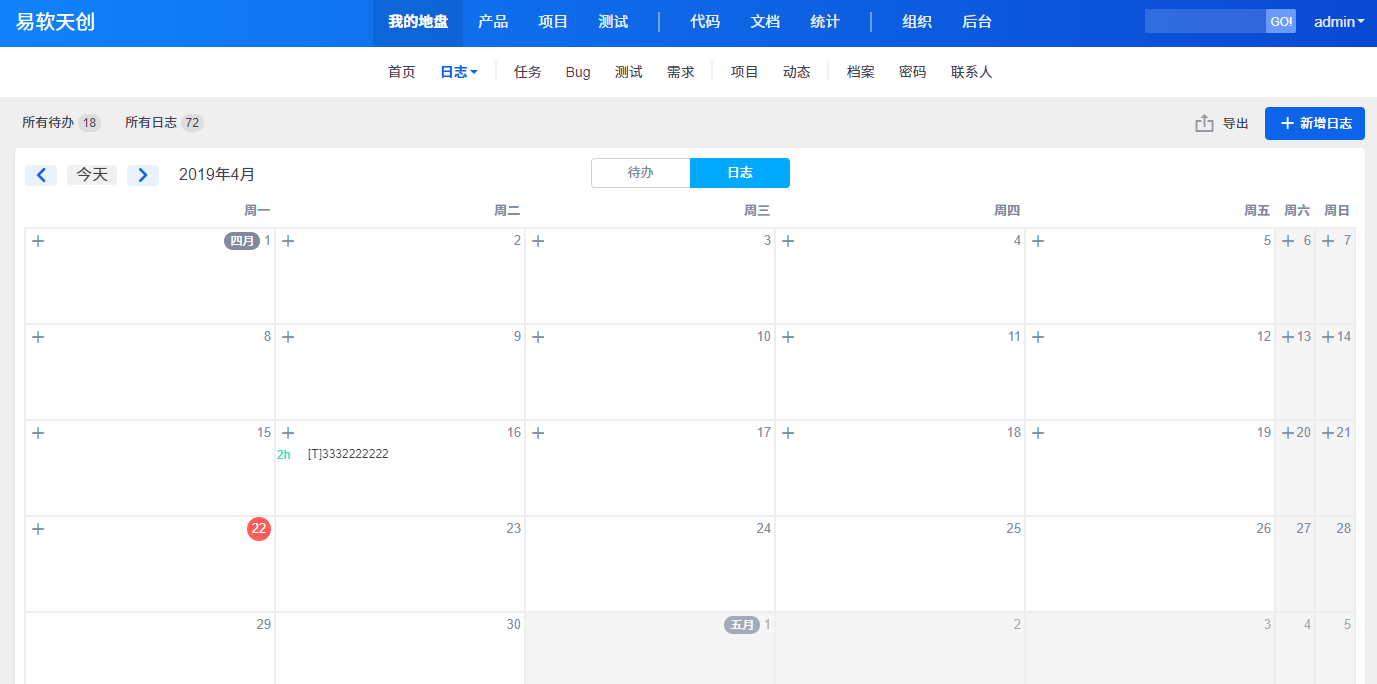Click the GO! search button

tap(1281, 21)
